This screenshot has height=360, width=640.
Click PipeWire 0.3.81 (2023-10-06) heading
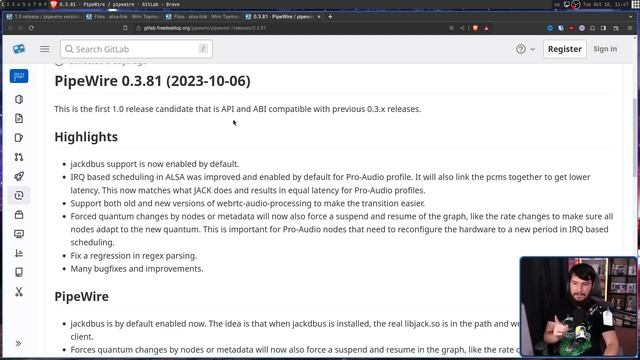(x=152, y=81)
